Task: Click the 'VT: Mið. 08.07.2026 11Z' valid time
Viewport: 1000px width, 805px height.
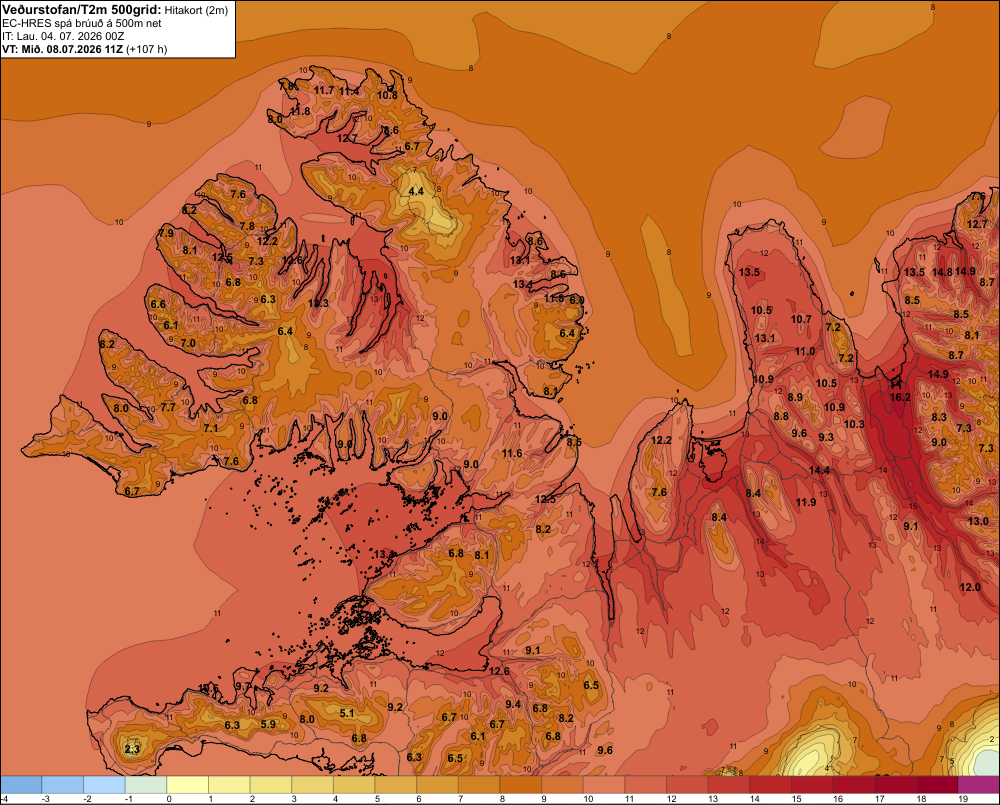Action: pos(62,49)
